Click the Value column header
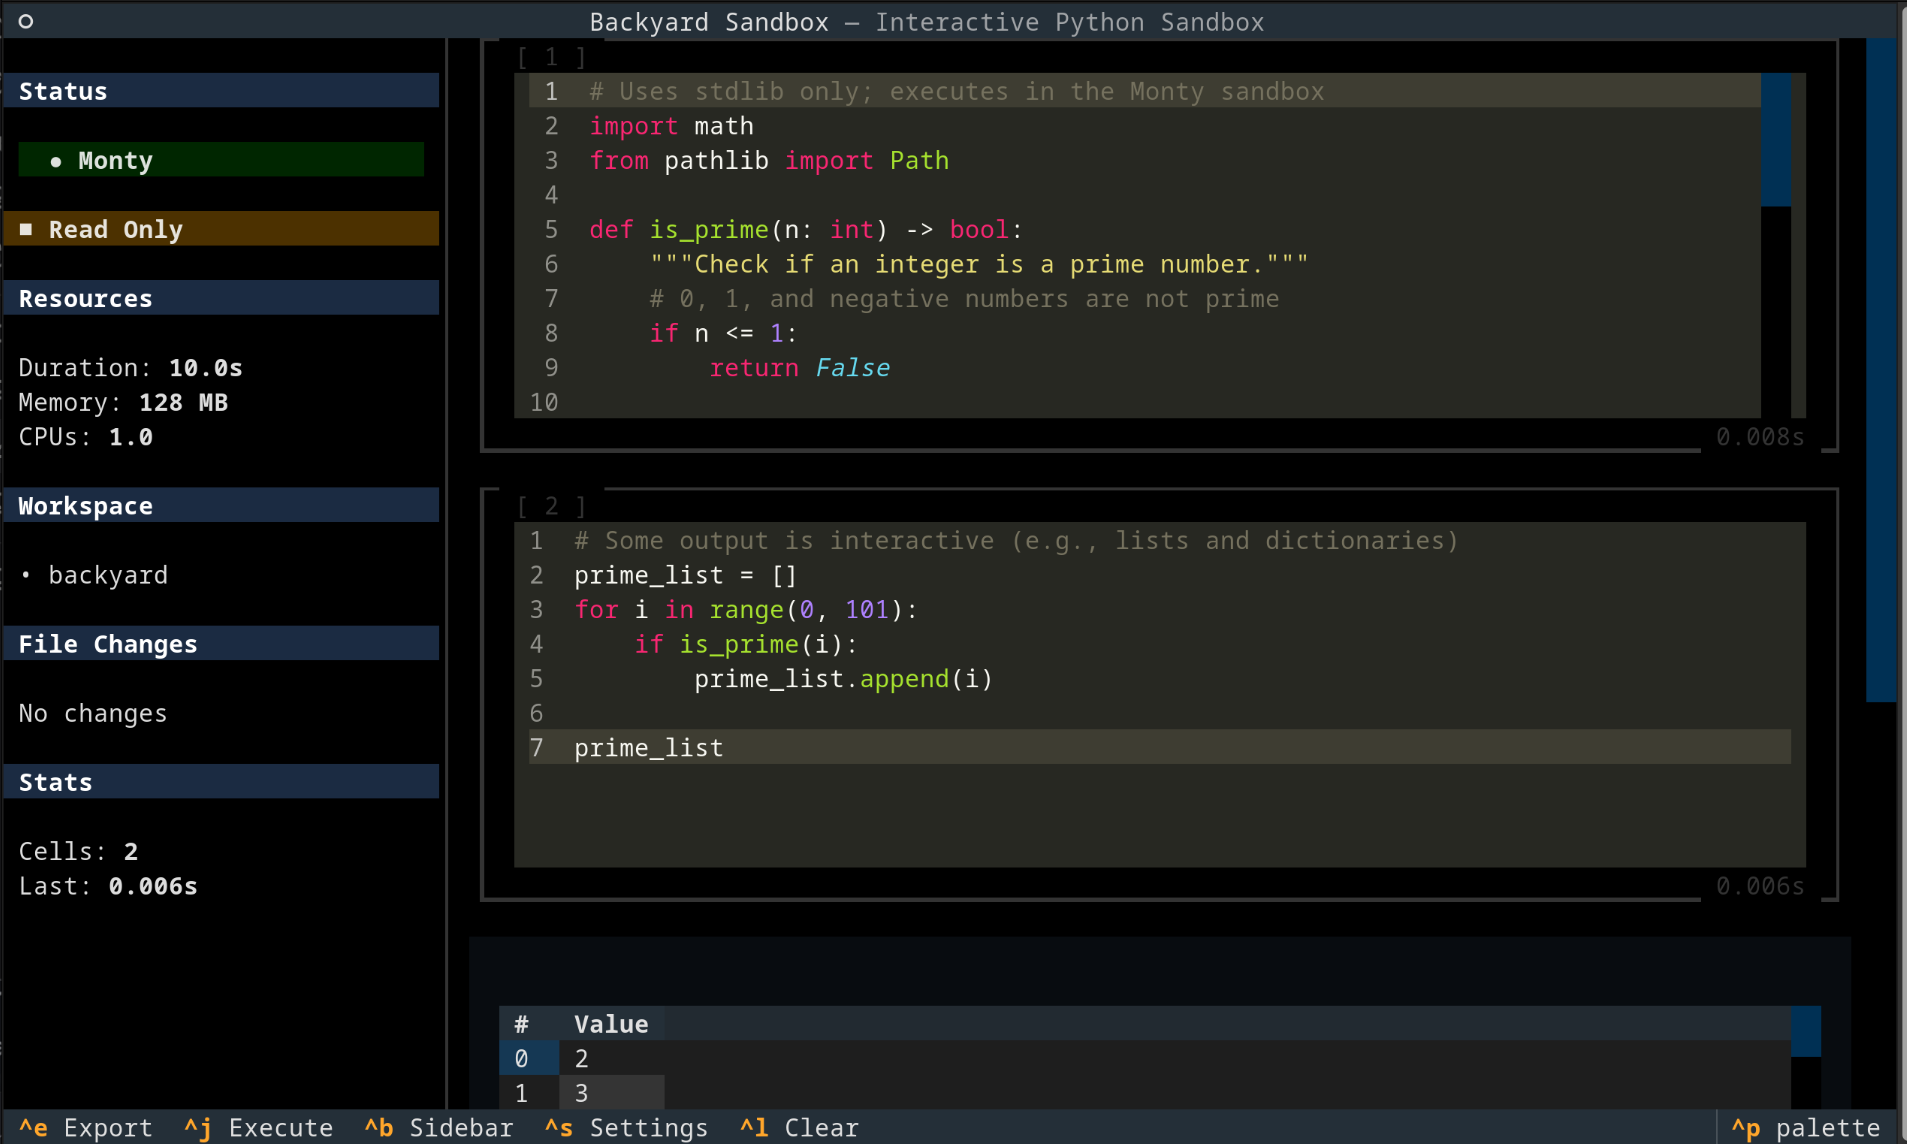 pyautogui.click(x=611, y=1024)
